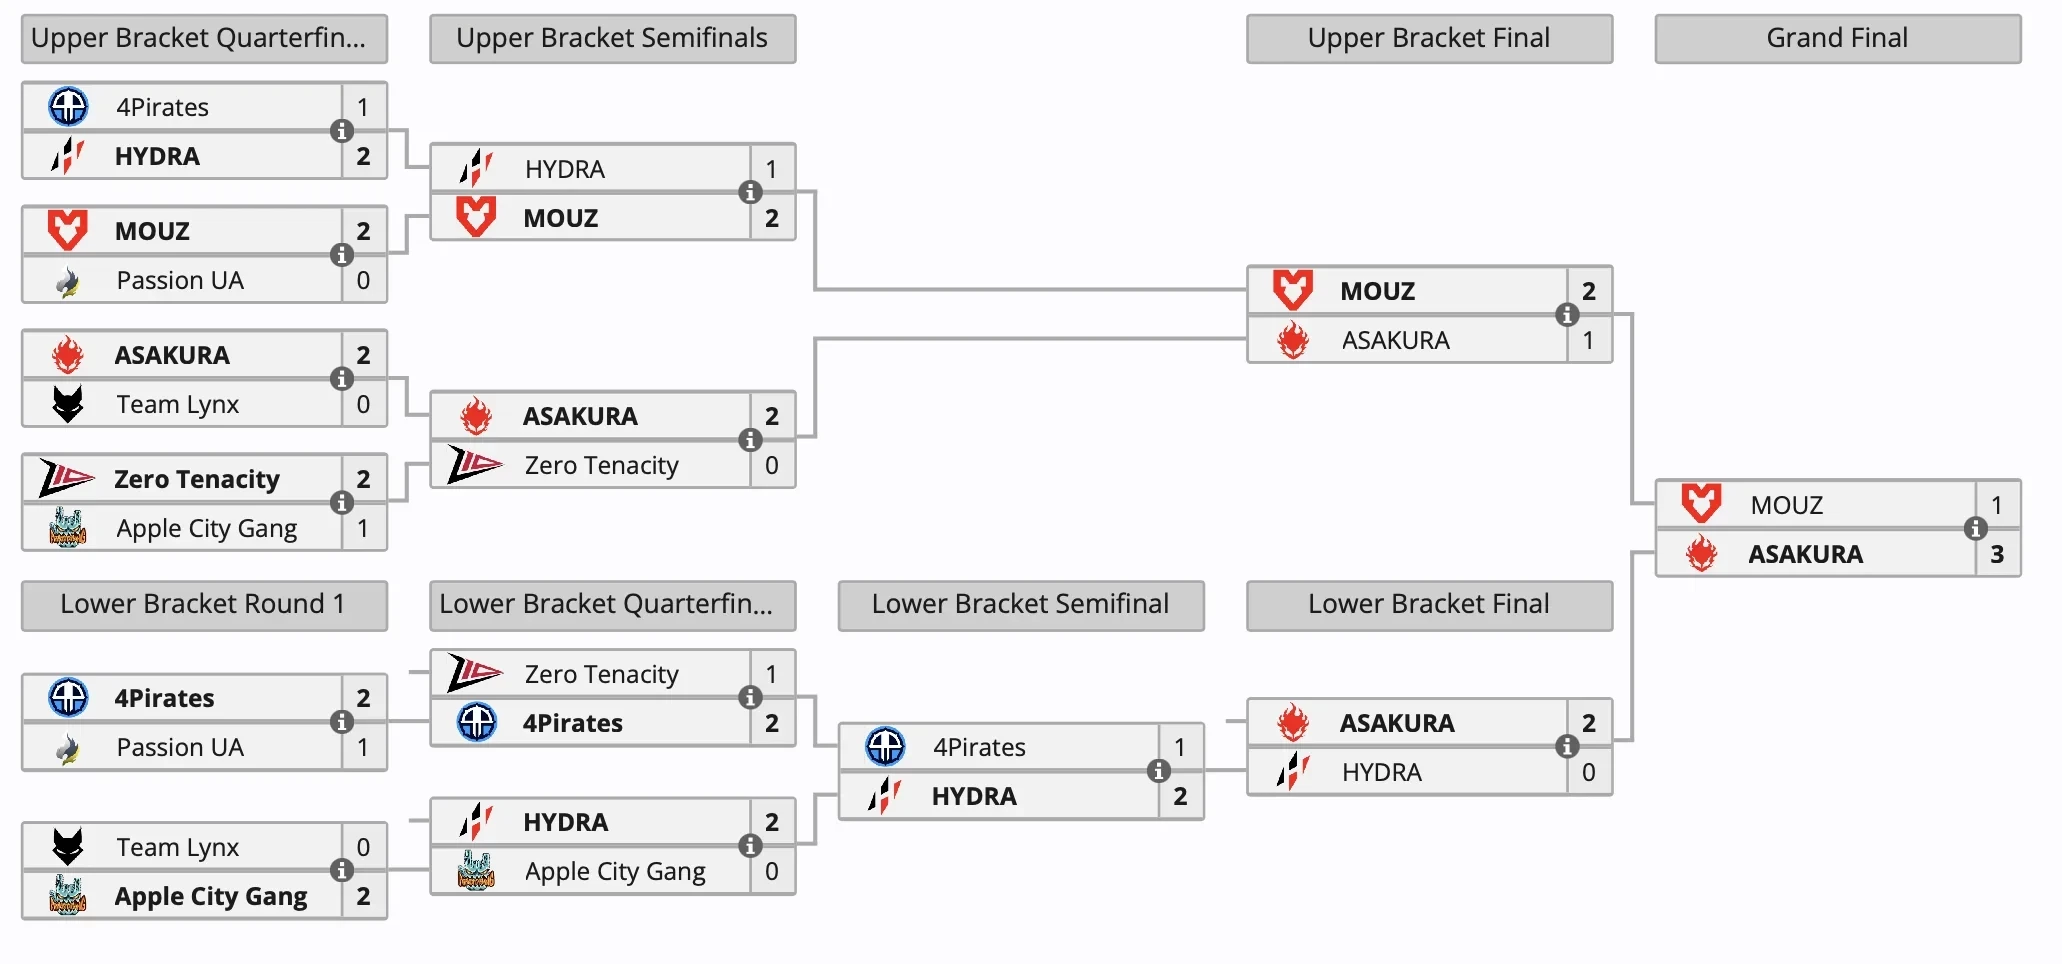This screenshot has width=2062, height=964.
Task: Open info icon for 4Pirates vs HYDRA quarterfinal
Action: (x=342, y=131)
